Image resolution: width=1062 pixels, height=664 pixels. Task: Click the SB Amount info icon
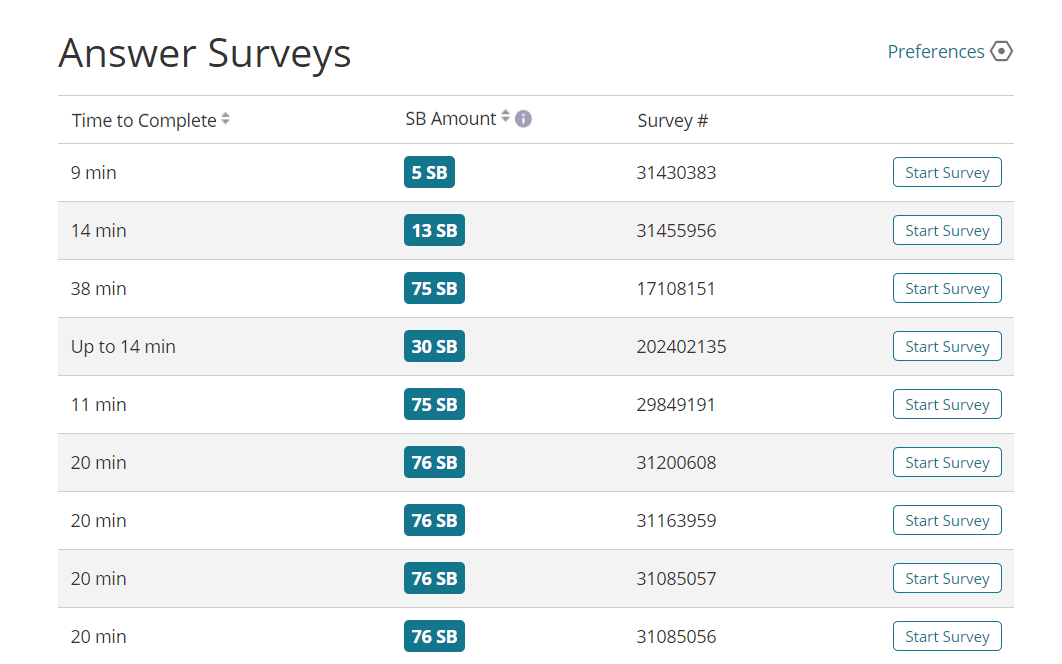523,119
